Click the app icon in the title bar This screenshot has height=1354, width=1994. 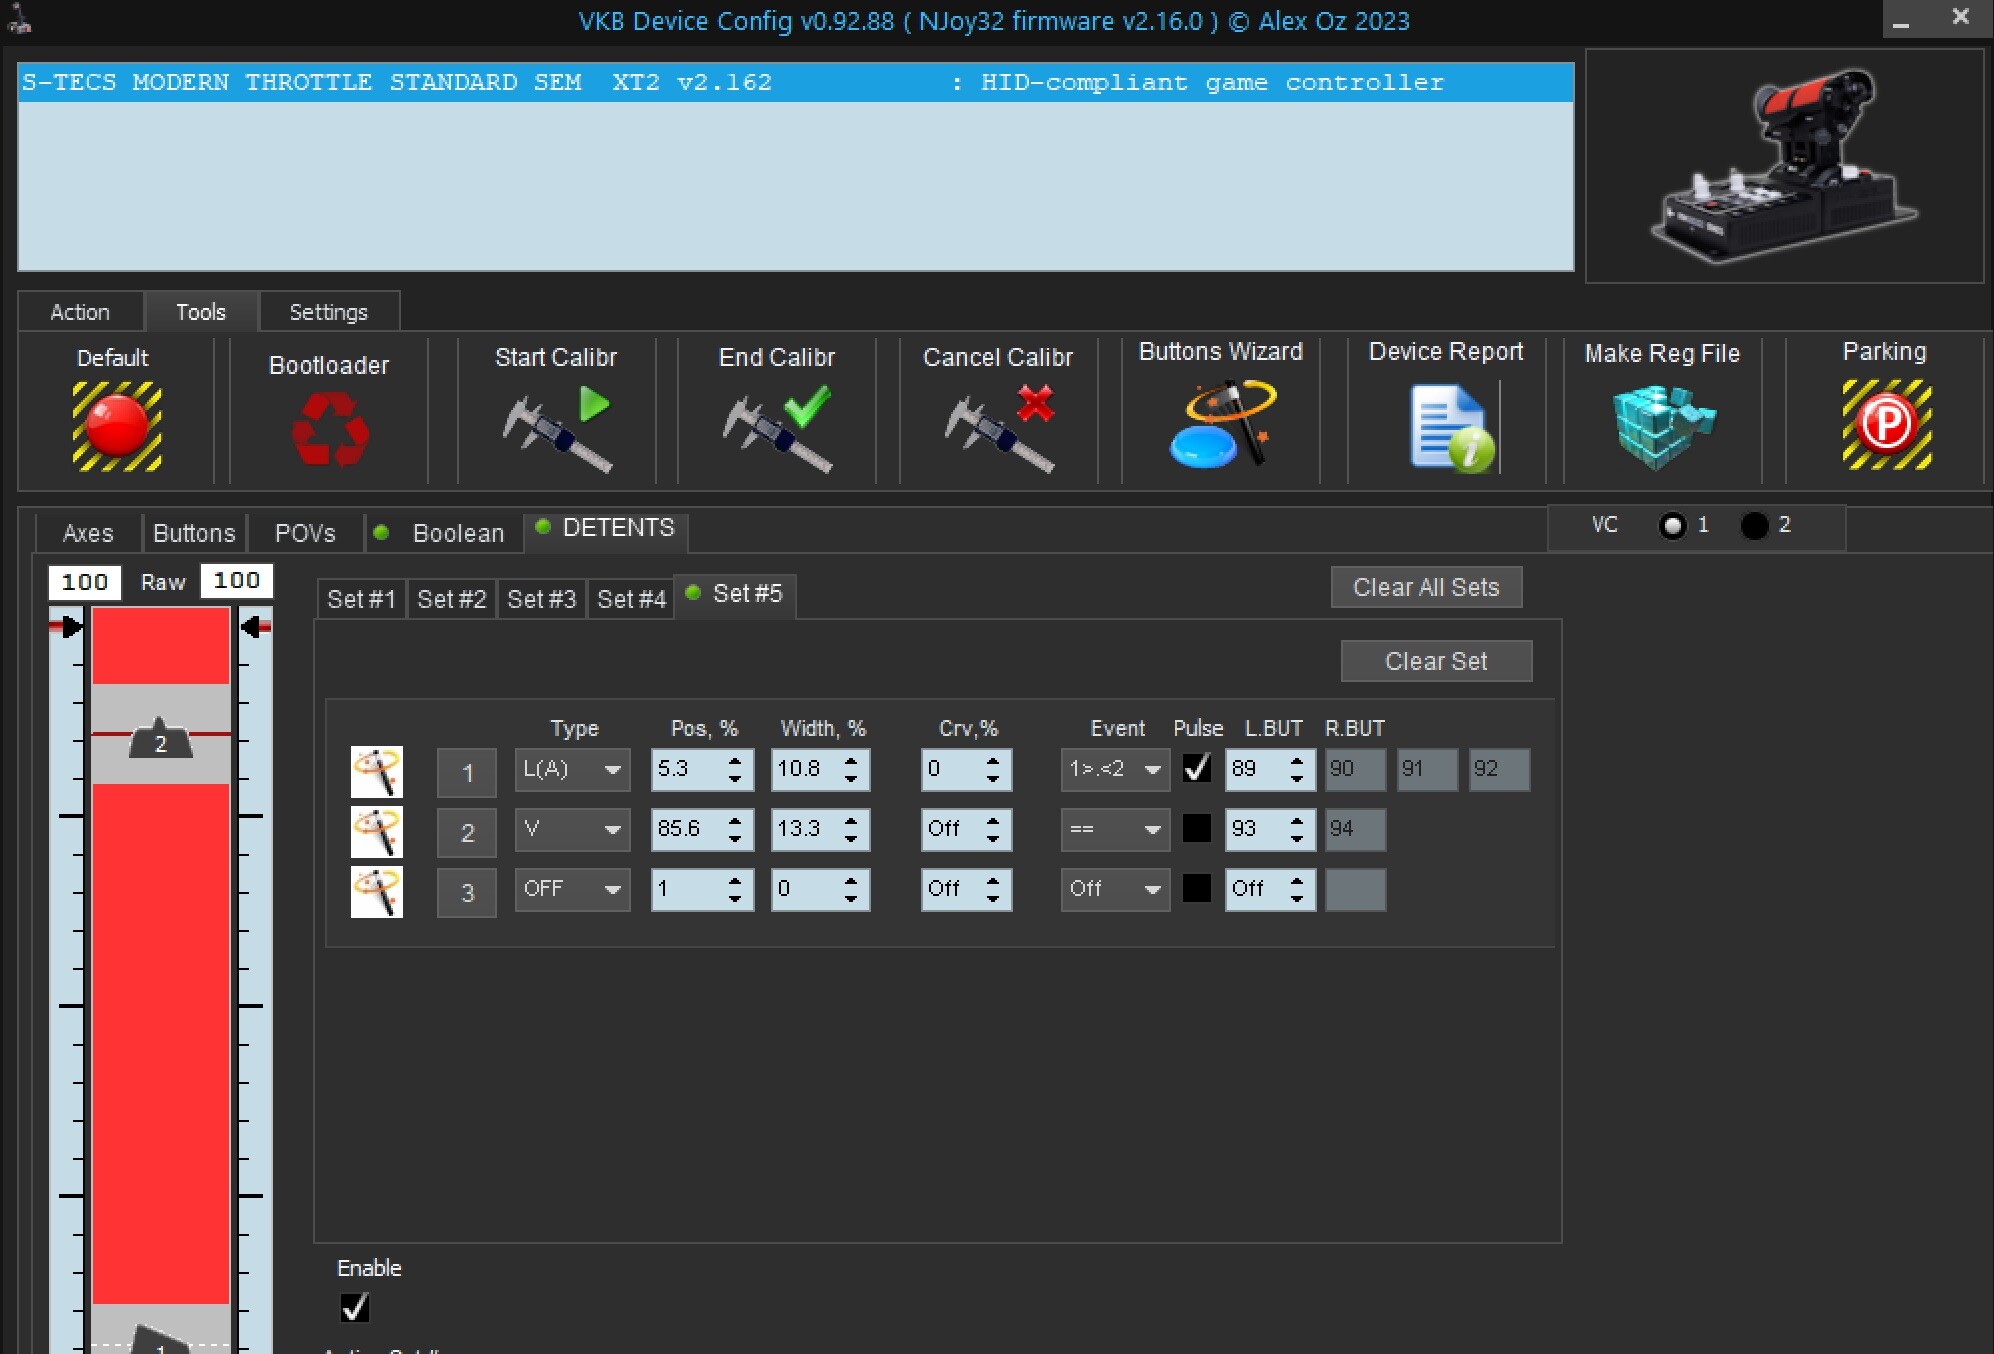click(18, 18)
